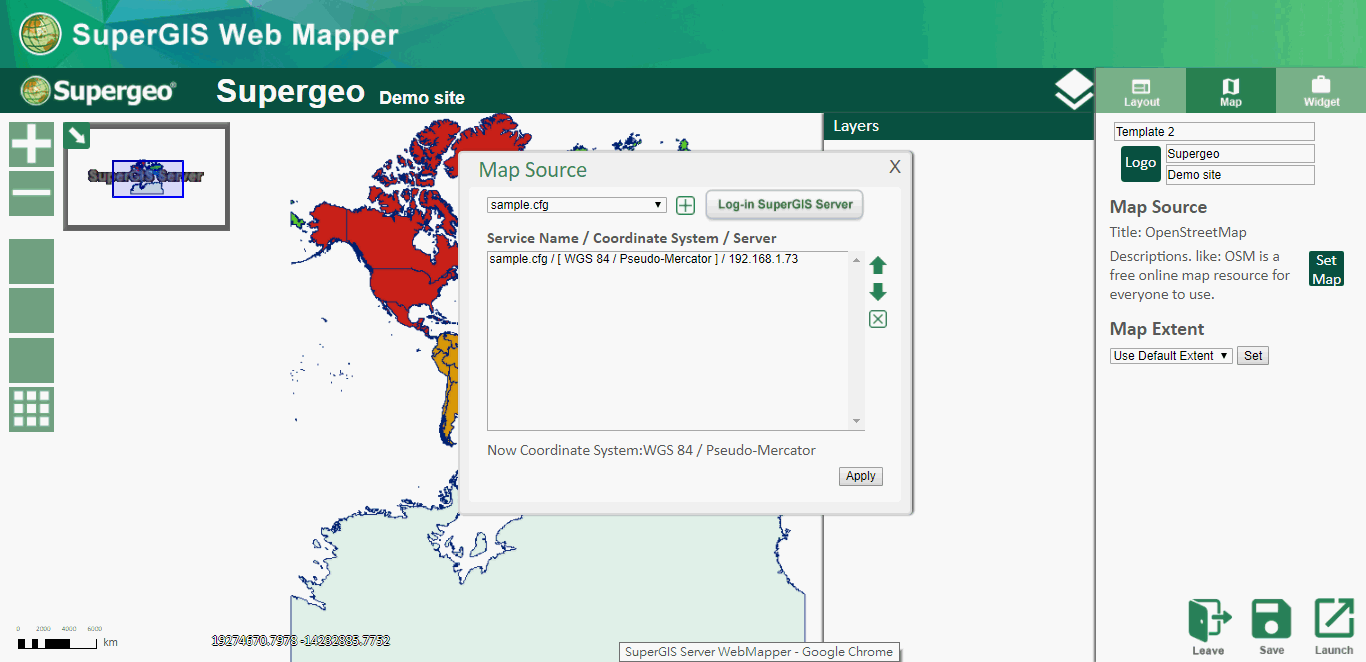Switch to the Layout tab
This screenshot has width=1366, height=662.
[x=1141, y=91]
